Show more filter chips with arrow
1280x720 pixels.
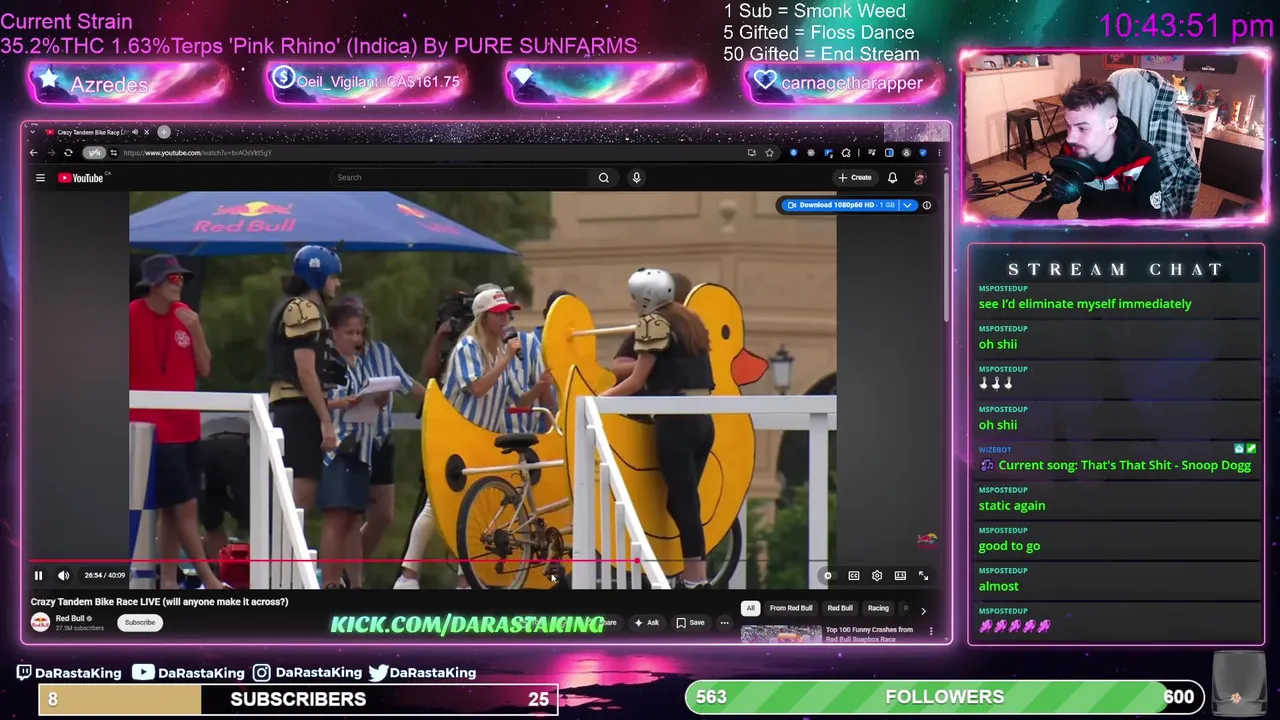[x=923, y=610]
